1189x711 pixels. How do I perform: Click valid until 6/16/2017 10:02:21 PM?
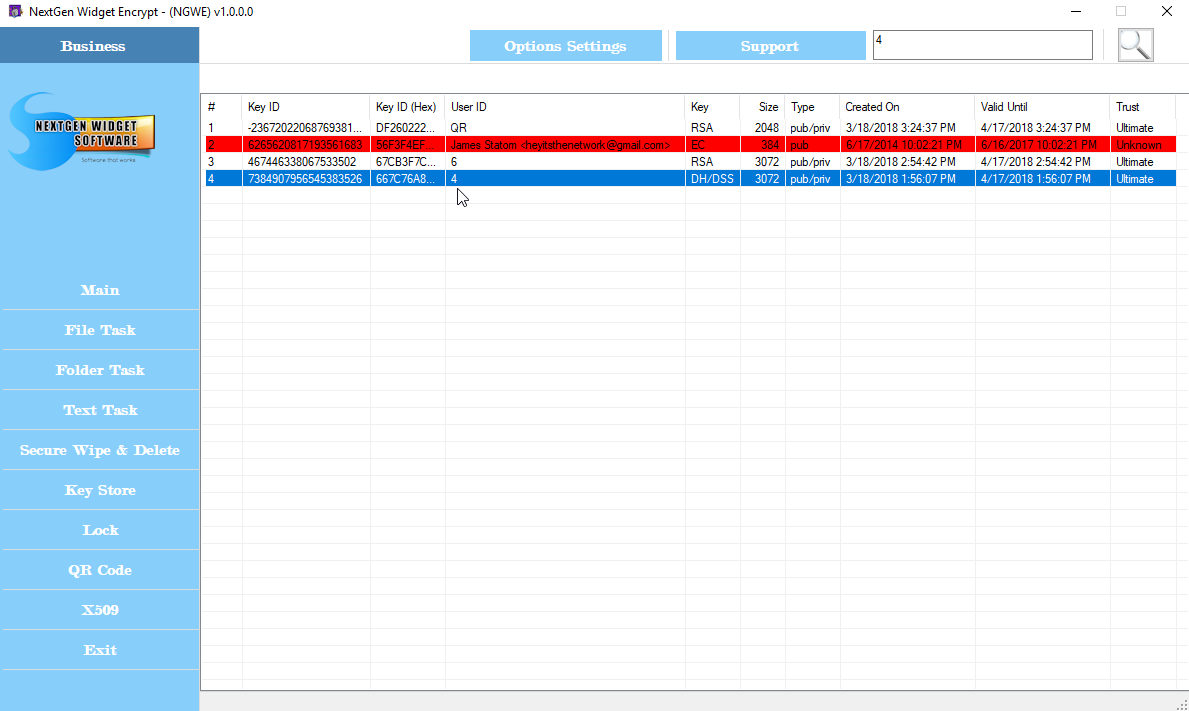(1038, 145)
